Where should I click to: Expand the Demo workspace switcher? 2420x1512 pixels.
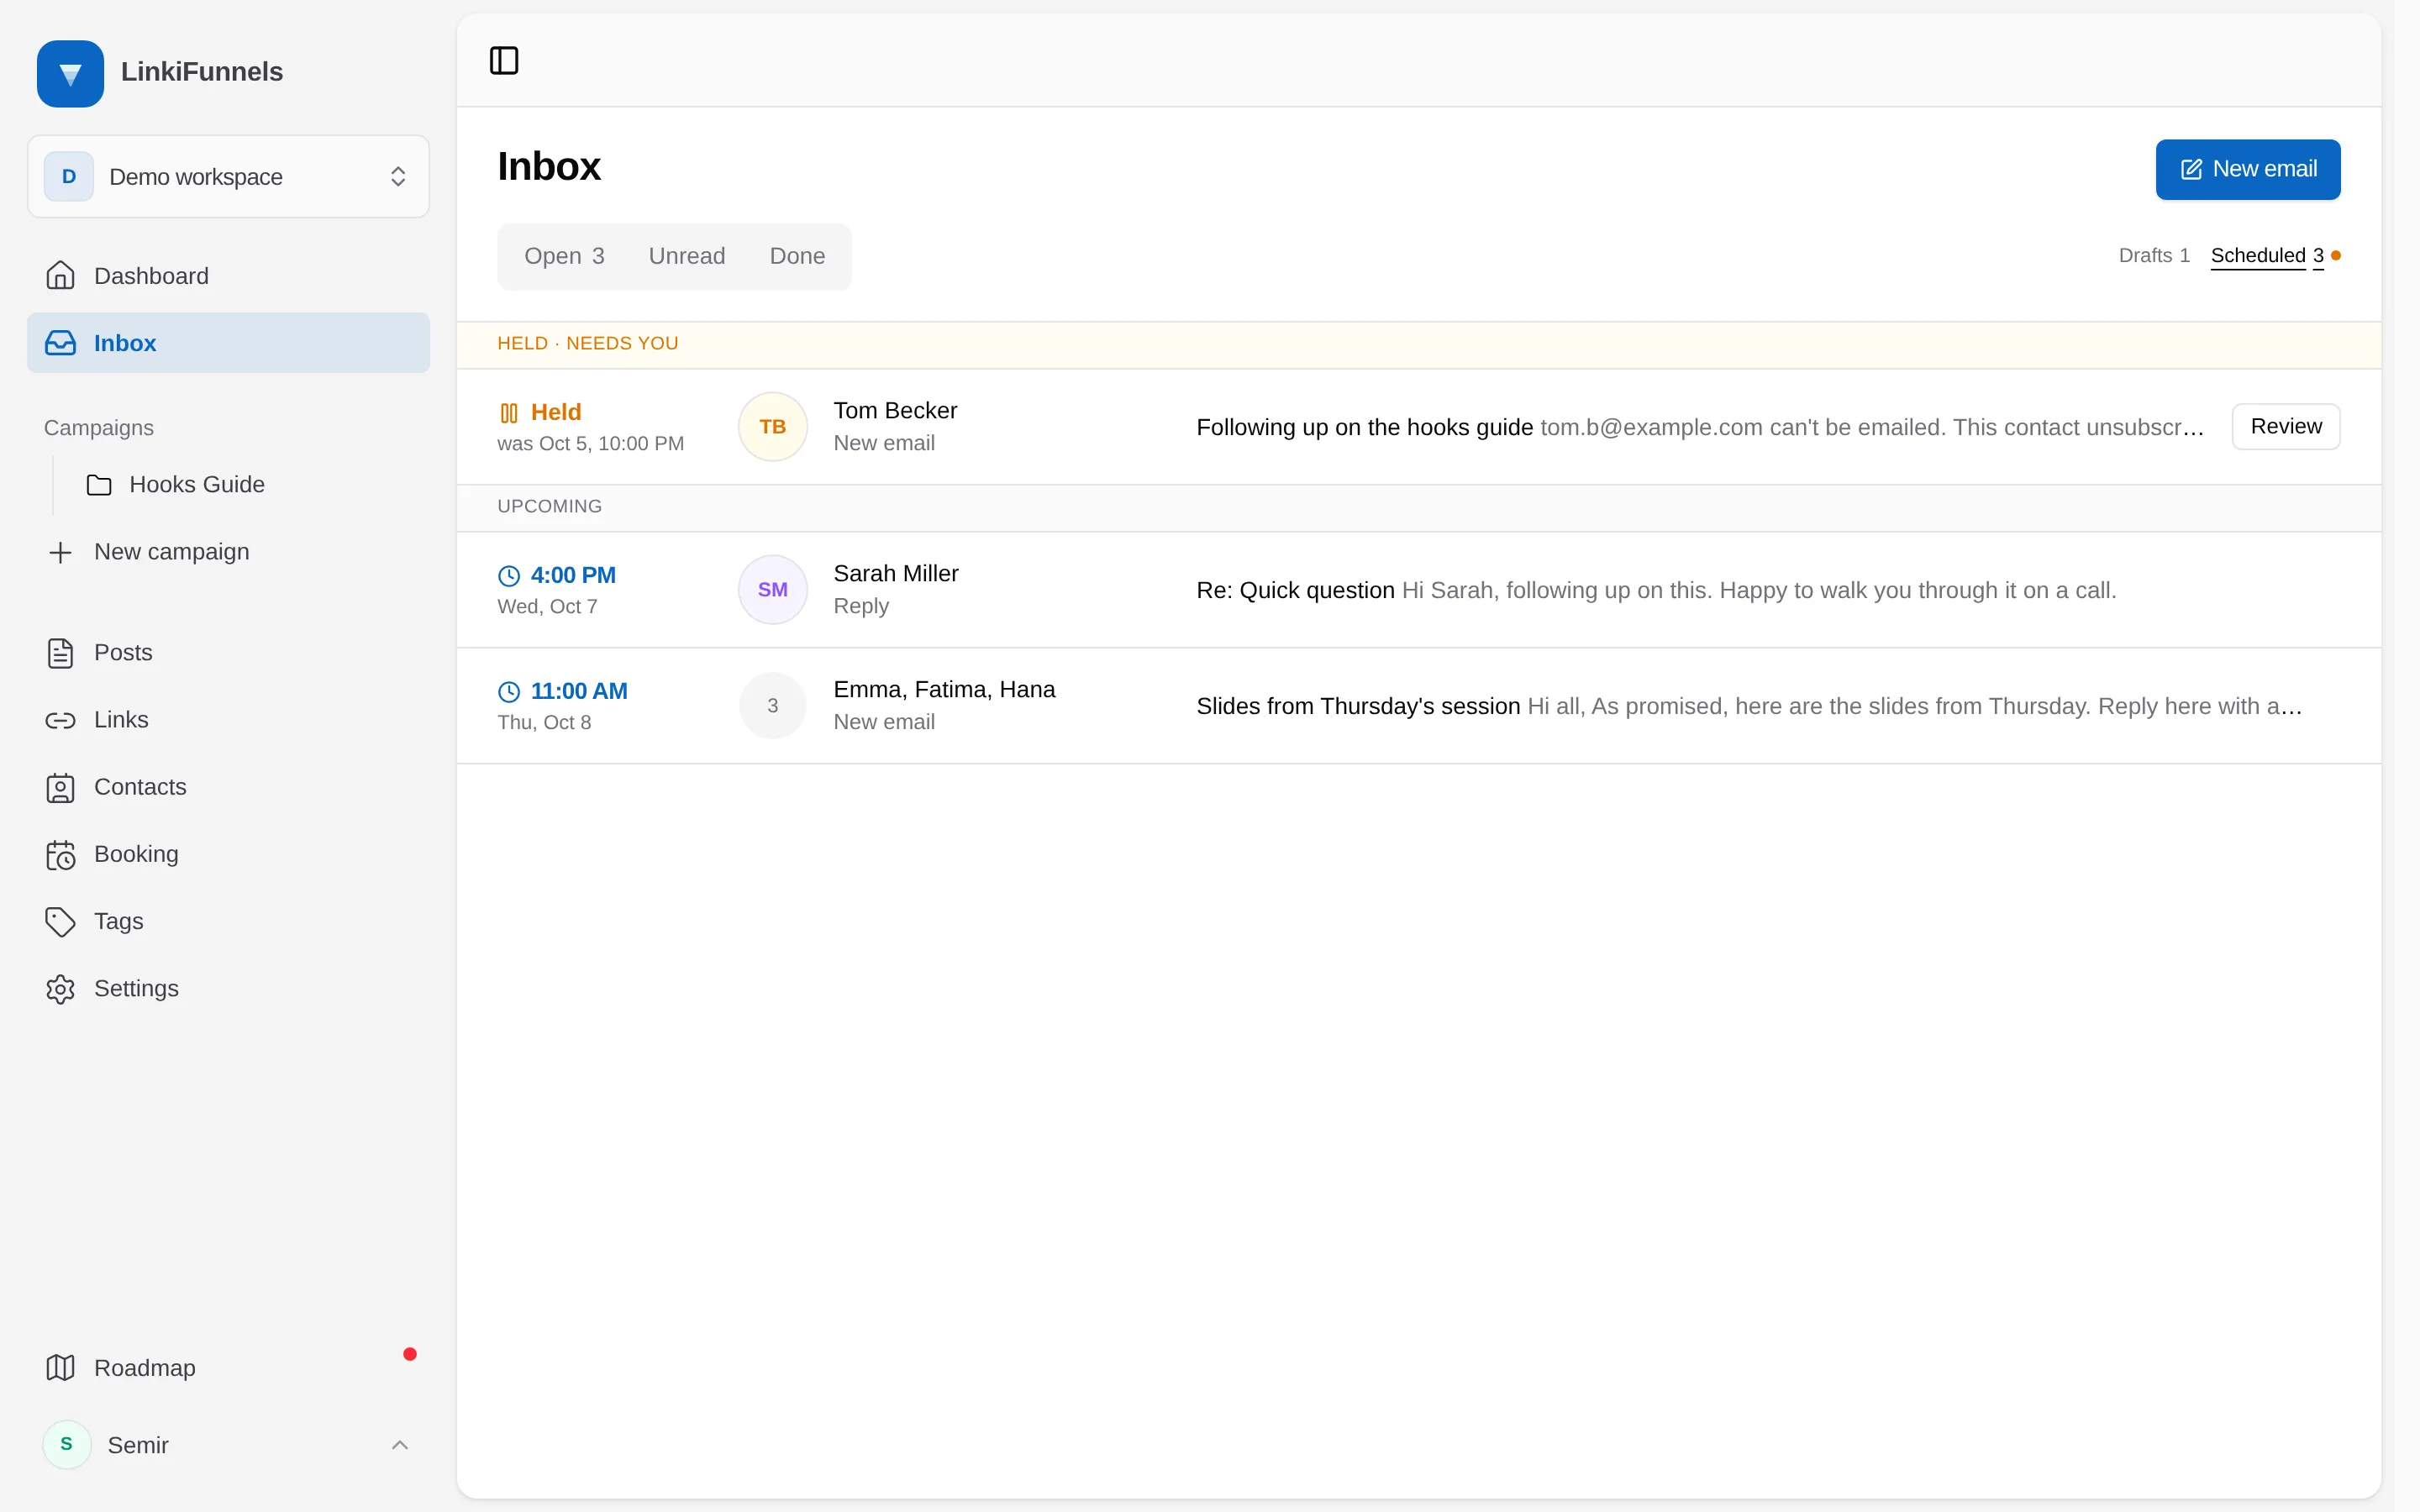[x=228, y=177]
